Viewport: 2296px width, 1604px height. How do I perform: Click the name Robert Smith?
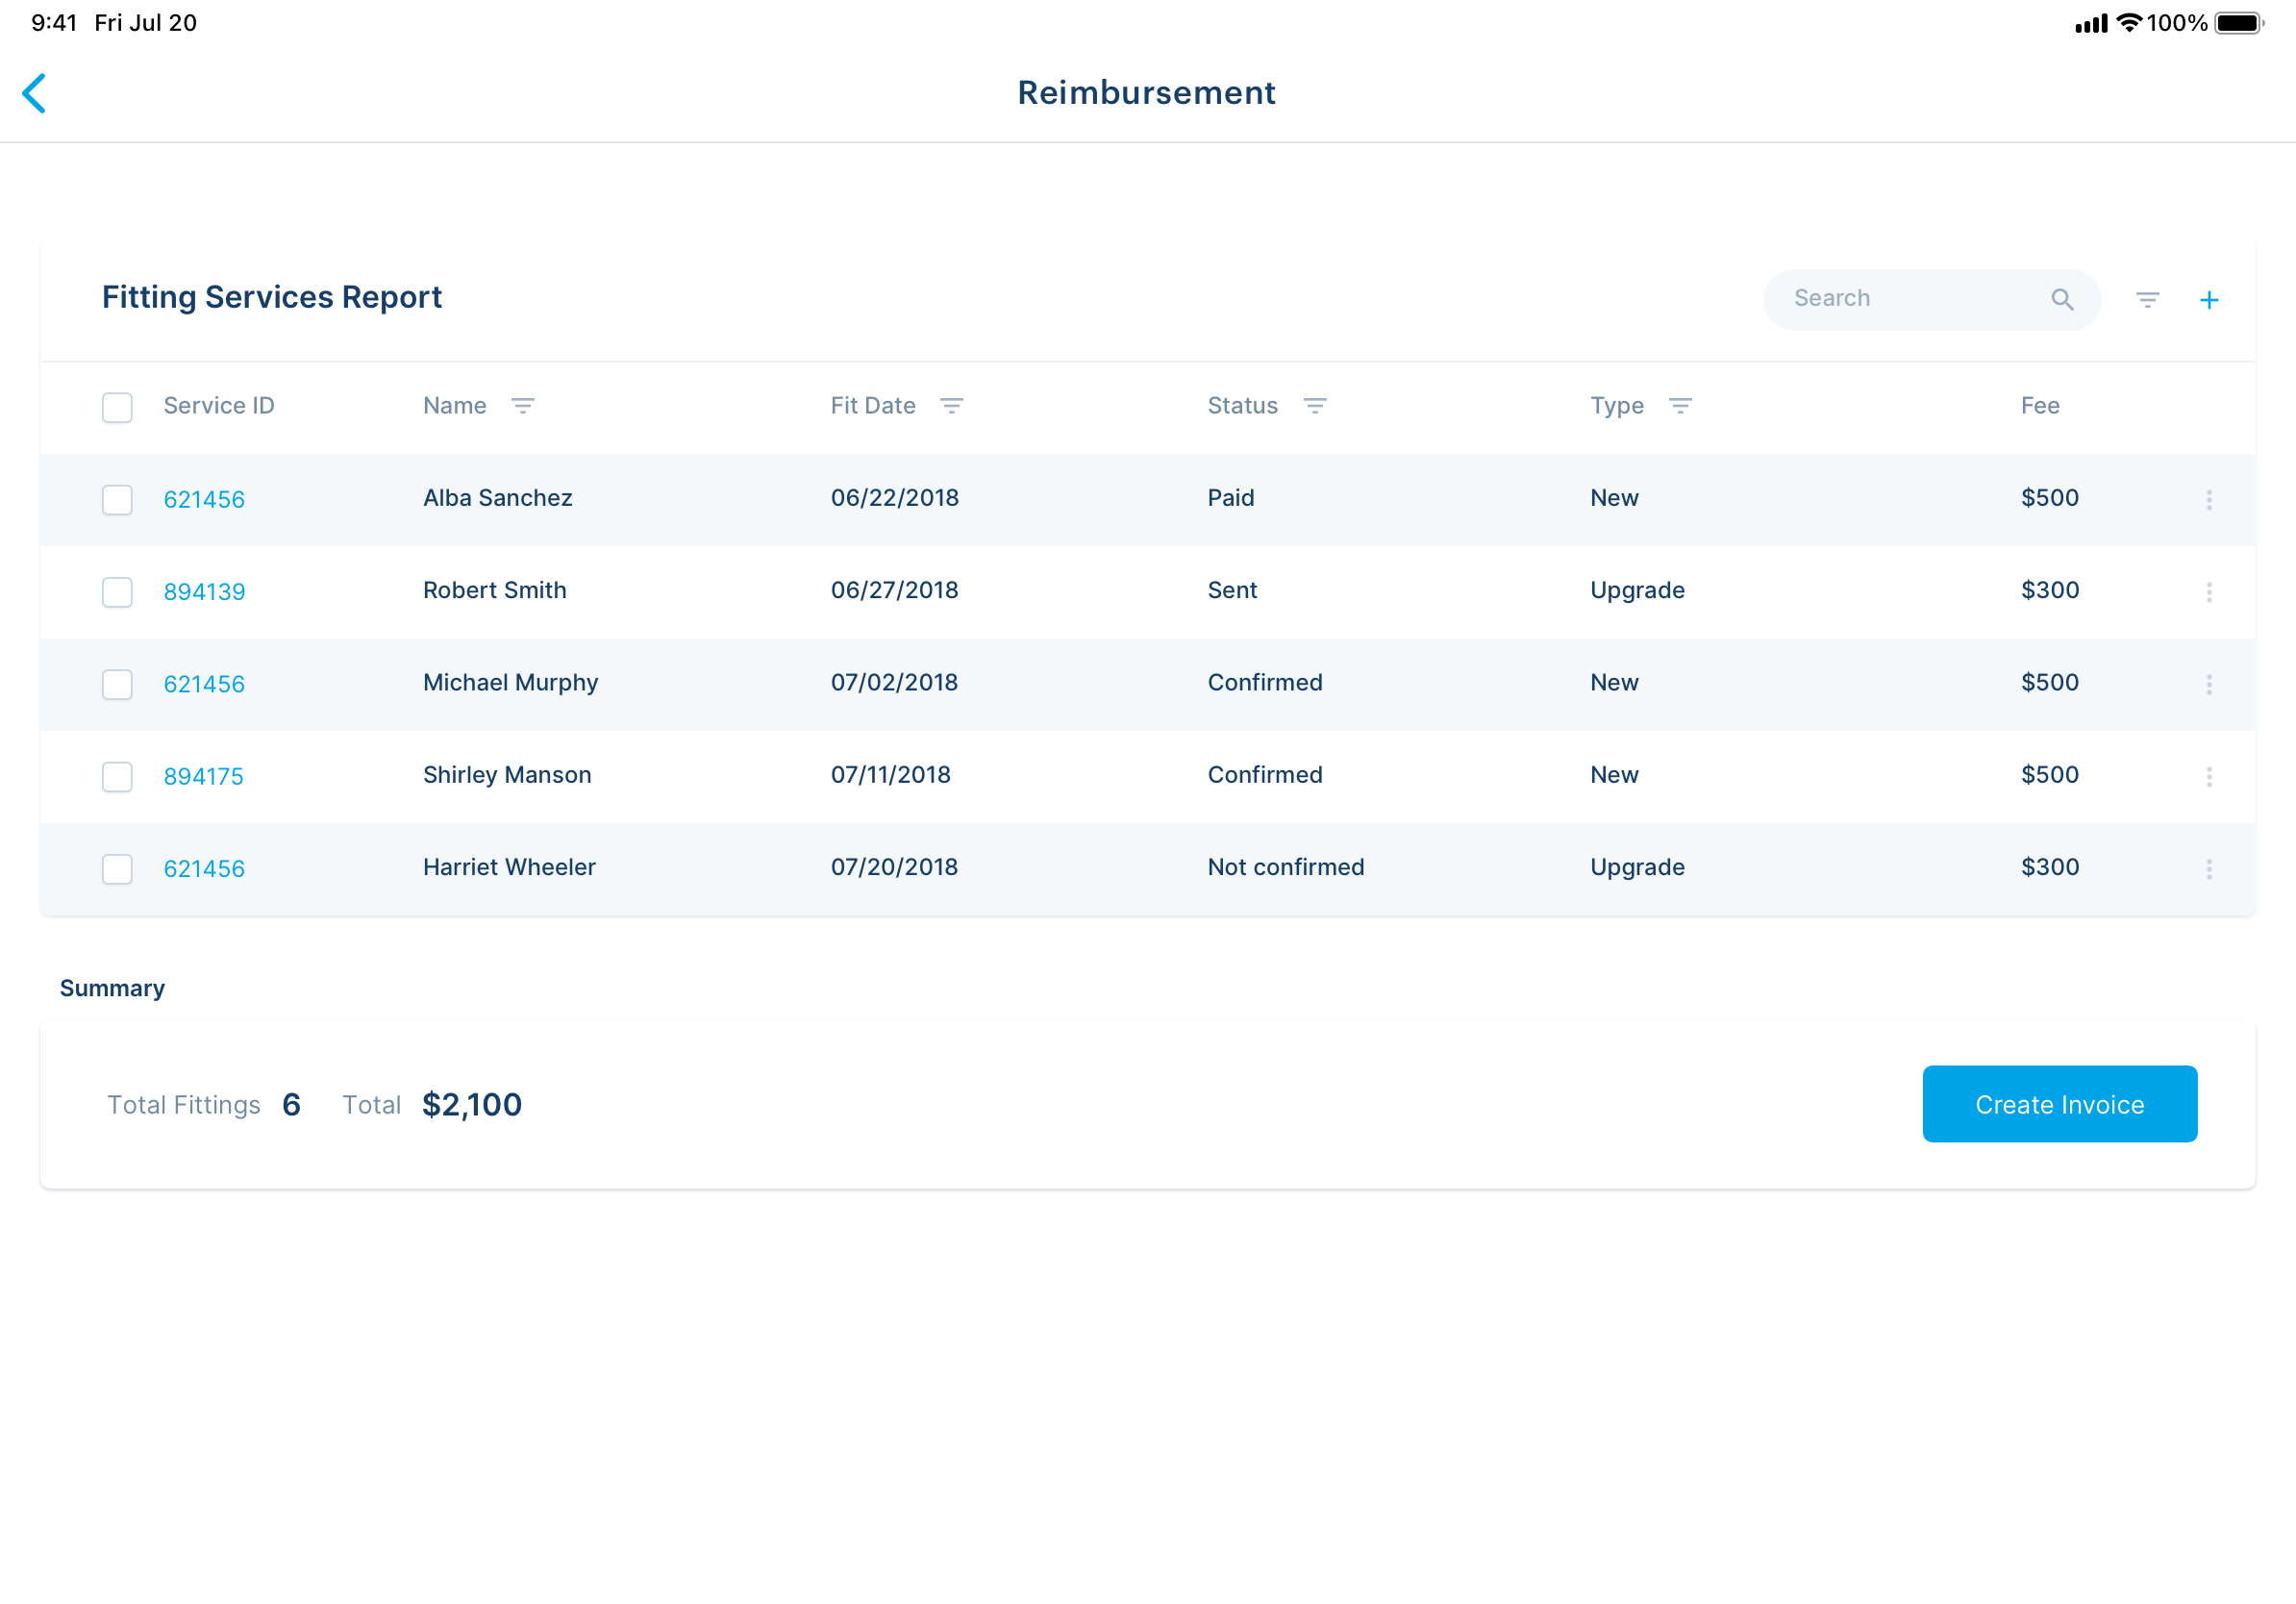pyautogui.click(x=494, y=590)
